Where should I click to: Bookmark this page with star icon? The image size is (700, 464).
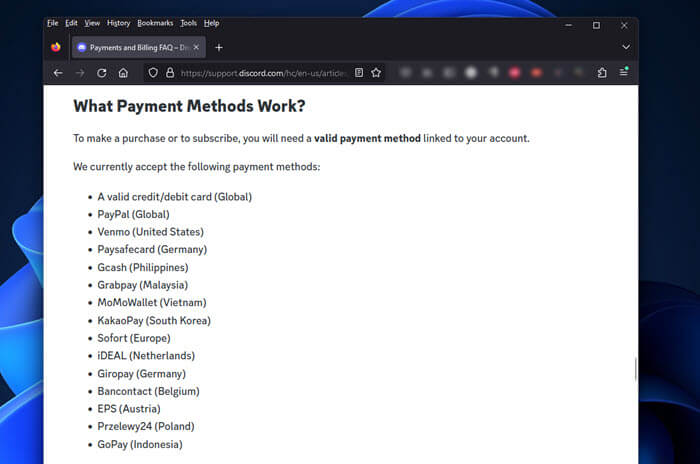click(x=376, y=72)
